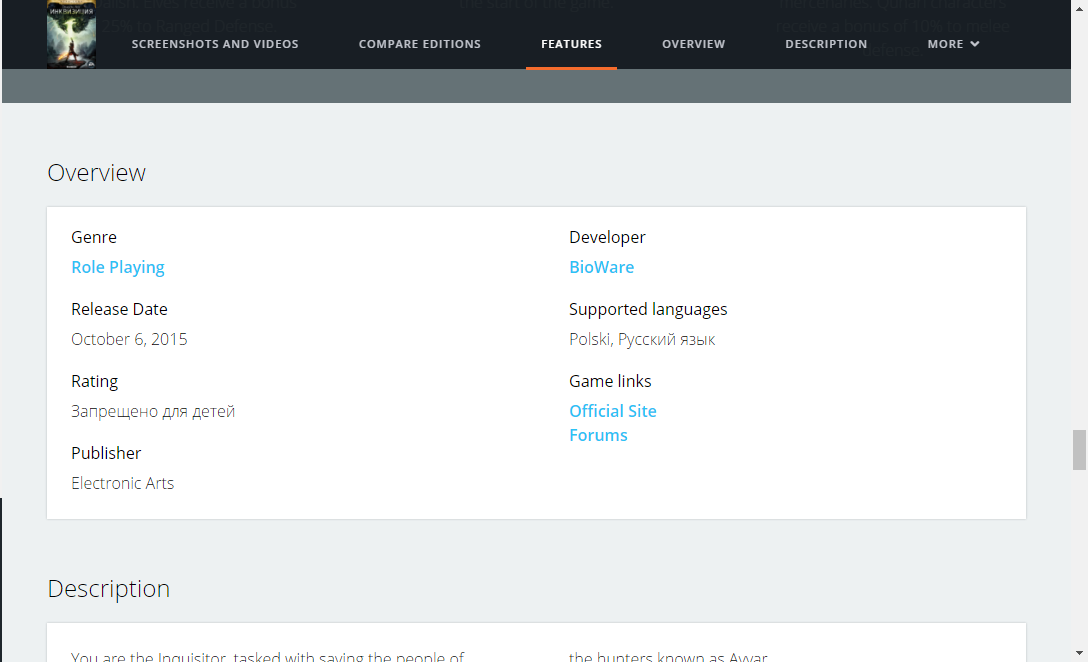Click the Release Date label
The image size is (1088, 662).
pyautogui.click(x=119, y=309)
